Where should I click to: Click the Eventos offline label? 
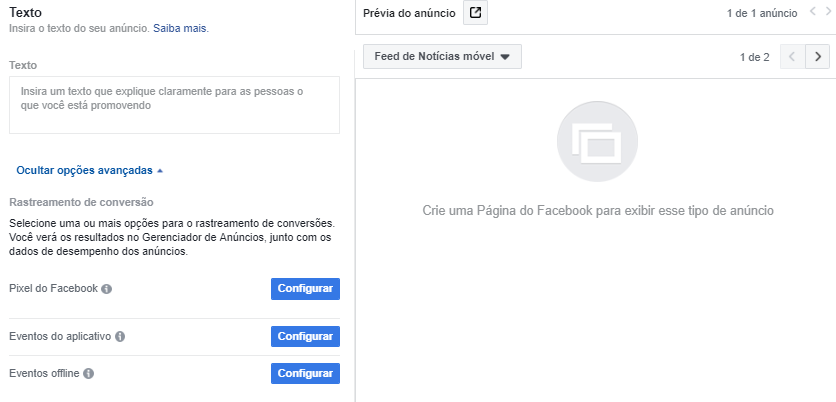tap(44, 374)
